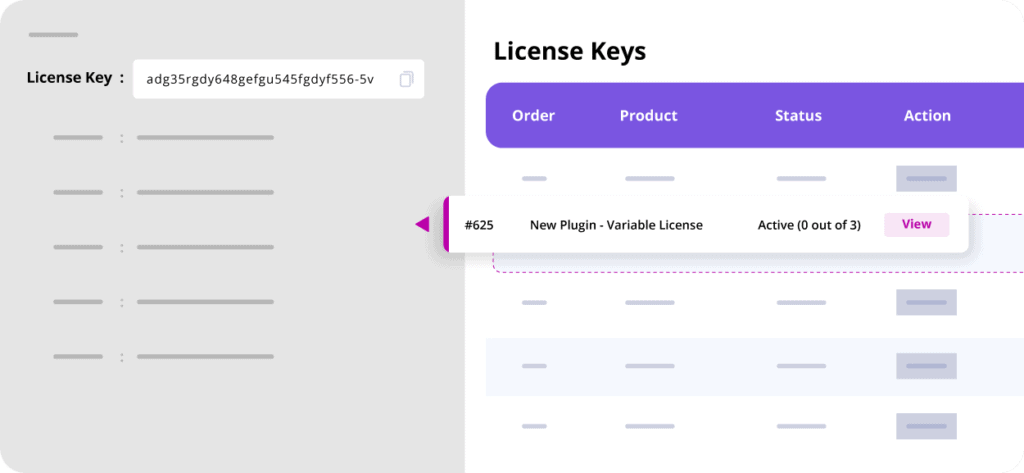Click the View button for order #625
1024x473 pixels.
click(x=916, y=224)
